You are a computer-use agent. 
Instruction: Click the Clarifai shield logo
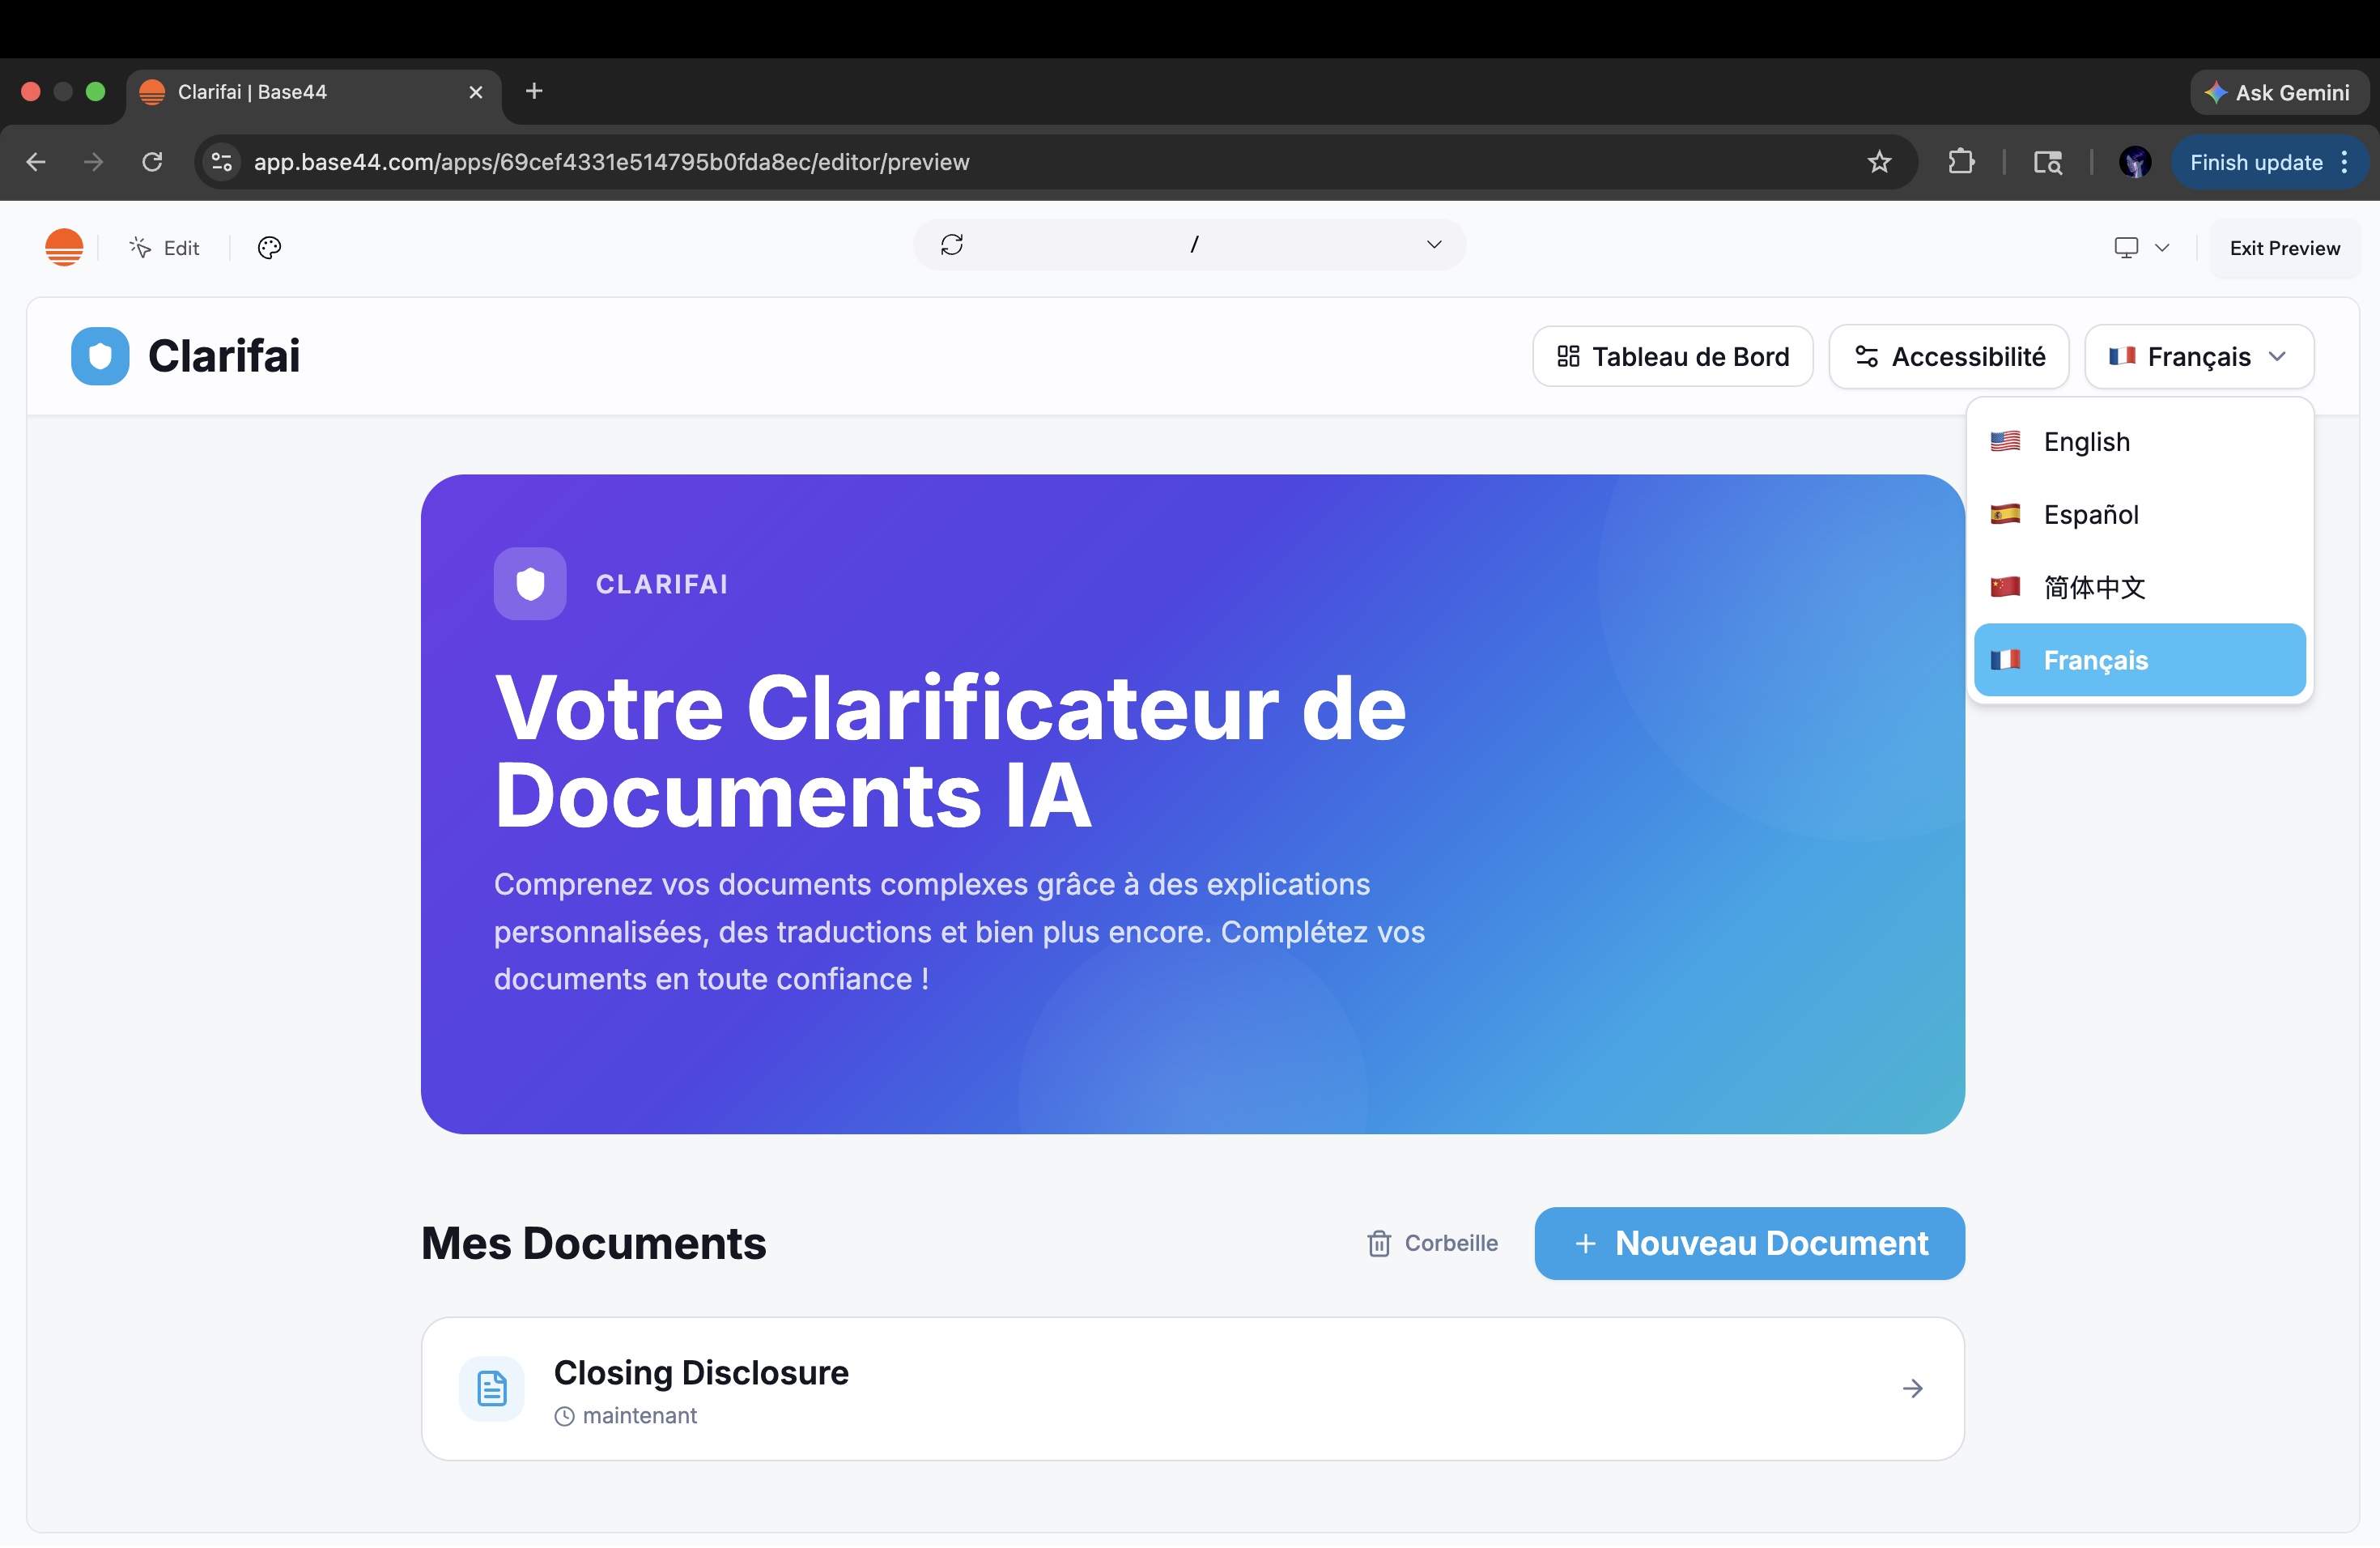100,355
